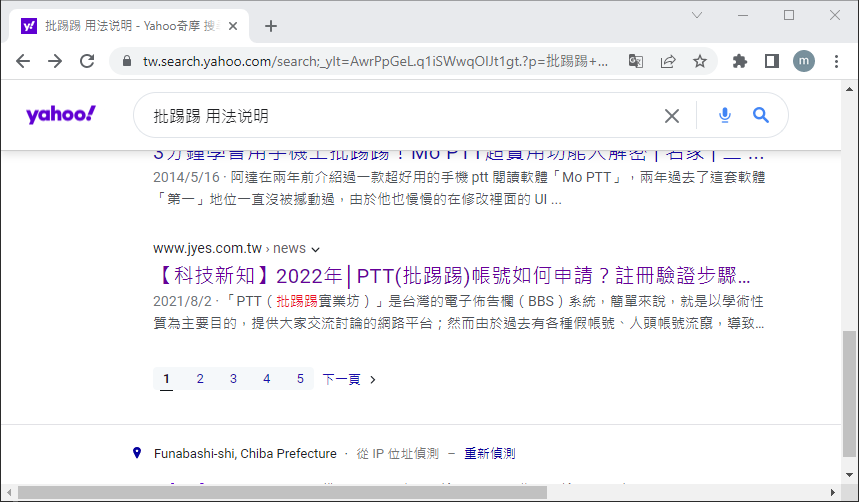Click the scroll up arrow
859x502 pixels.
(x=849, y=88)
